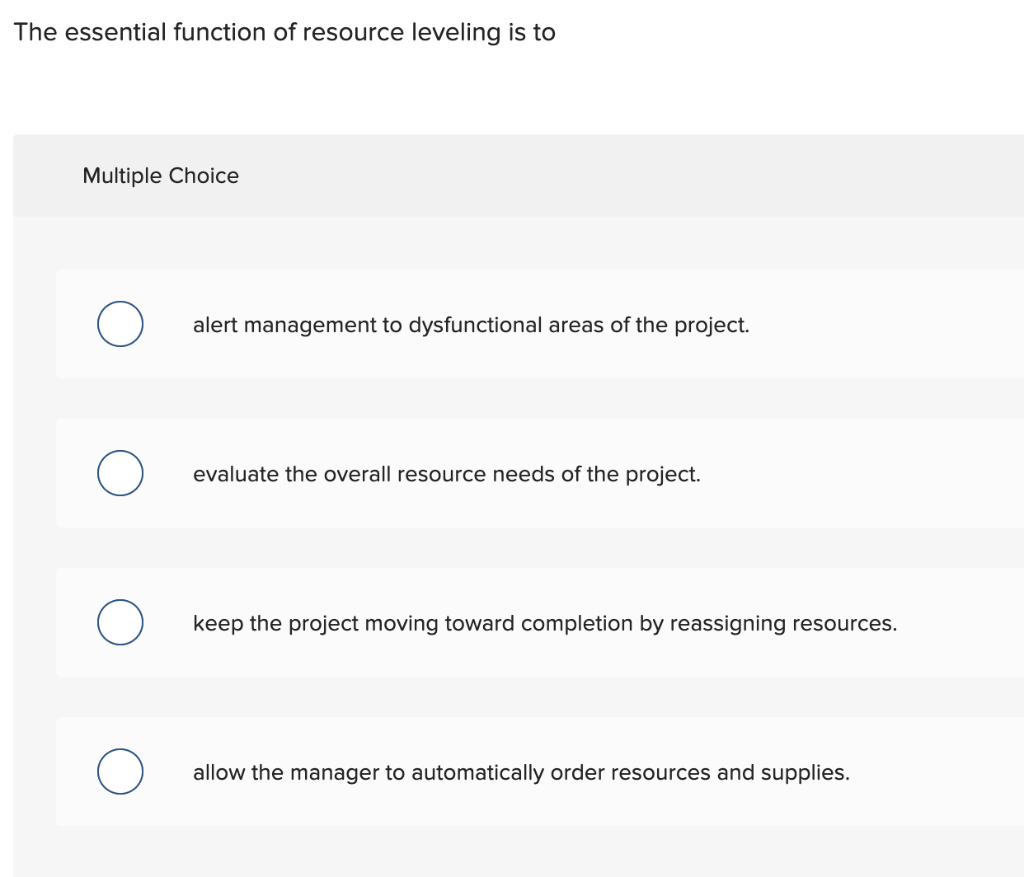Select the radio button for 'keep the project moving toward completion'
Viewport: 1024px width, 877px height.
[x=119, y=621]
